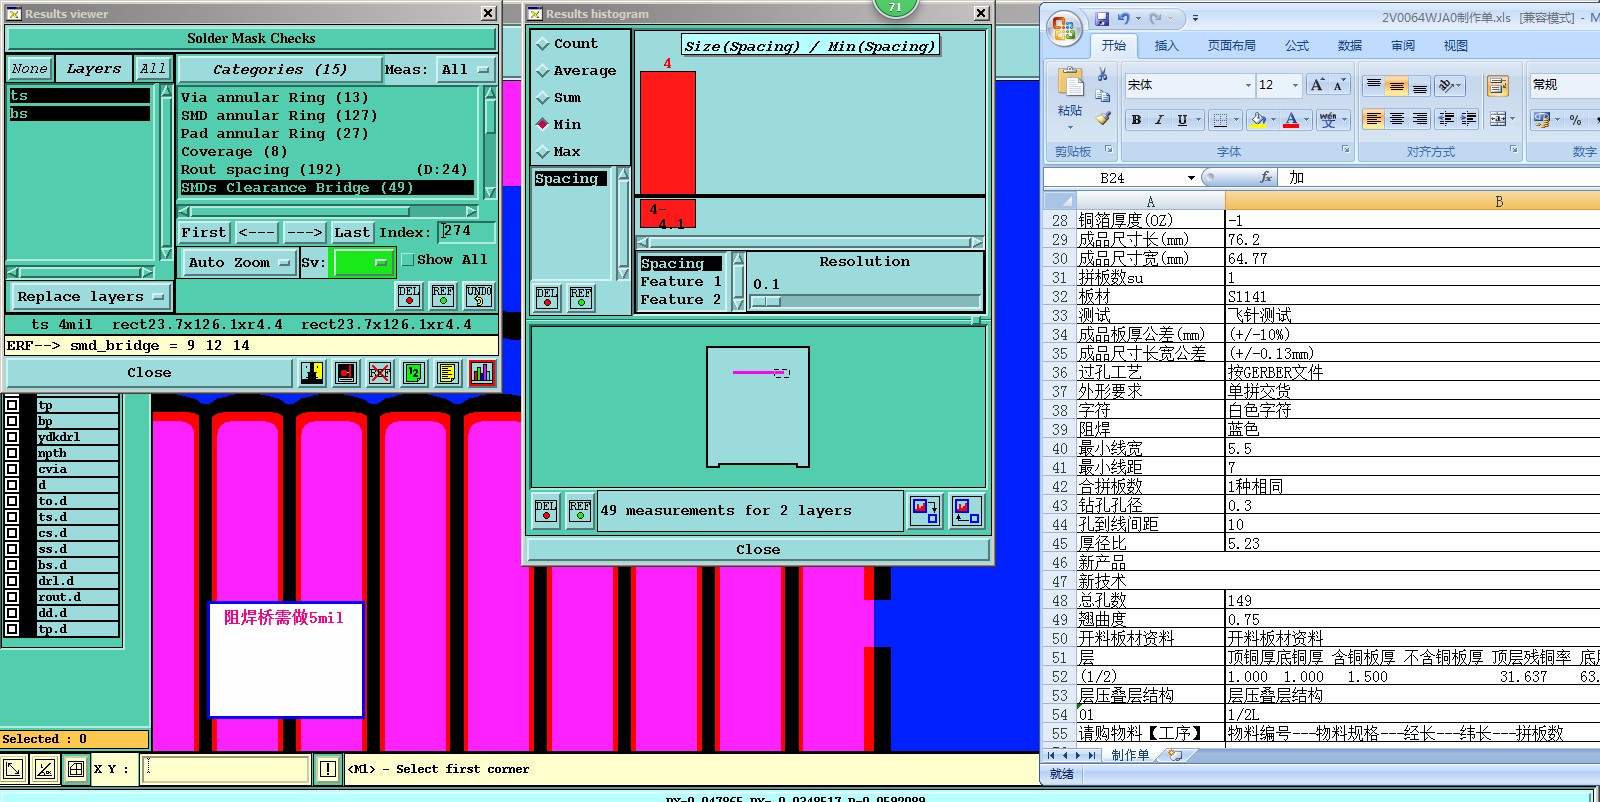Click the Increase Font Size icon
The height and width of the screenshot is (802, 1600).
1318,85
